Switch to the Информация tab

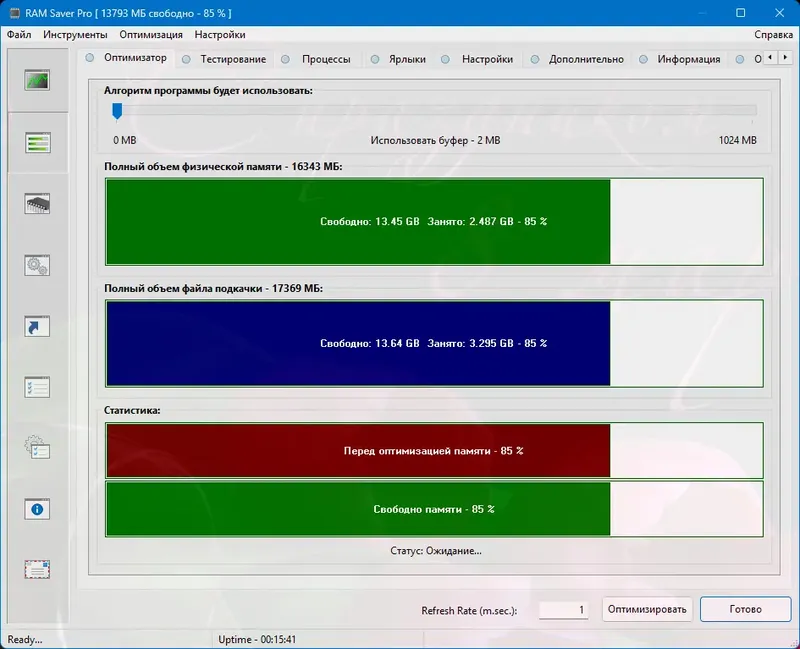680,59
